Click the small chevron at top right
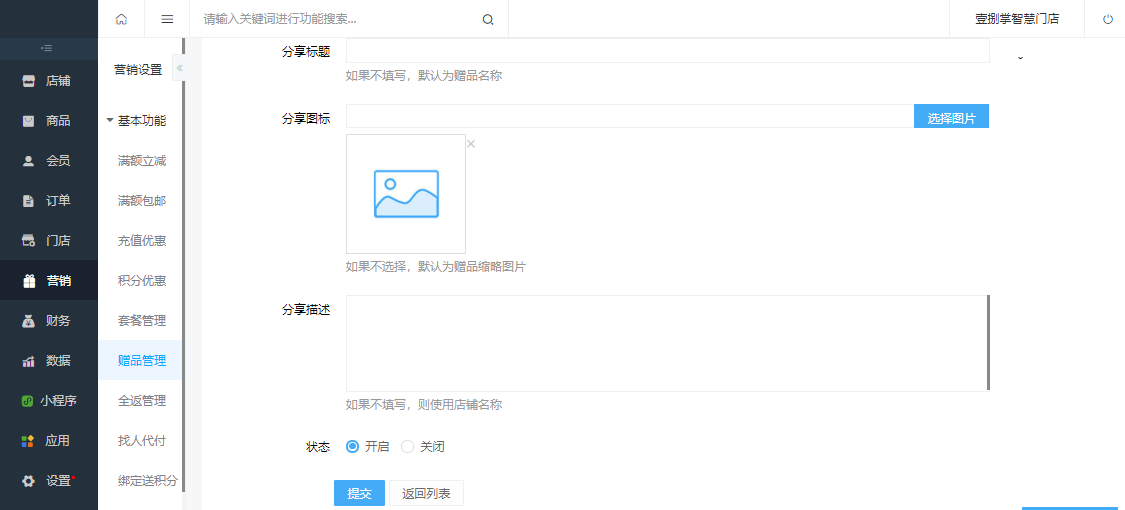The height and width of the screenshot is (510, 1125). click(x=1020, y=57)
